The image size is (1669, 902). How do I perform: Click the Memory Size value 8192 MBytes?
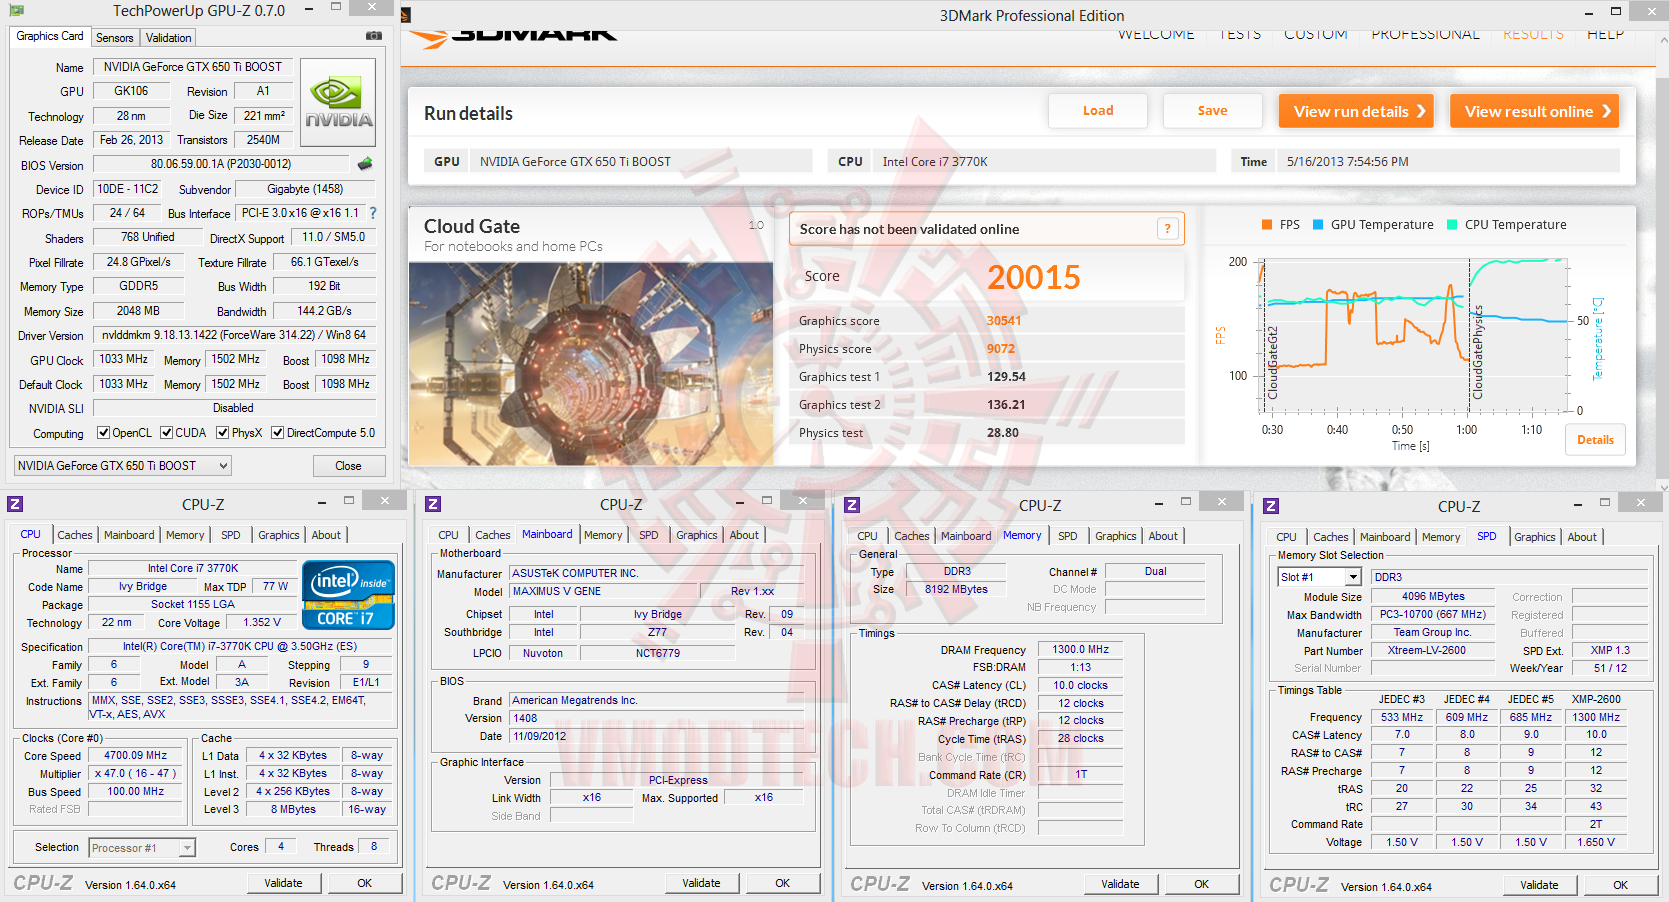(957, 590)
